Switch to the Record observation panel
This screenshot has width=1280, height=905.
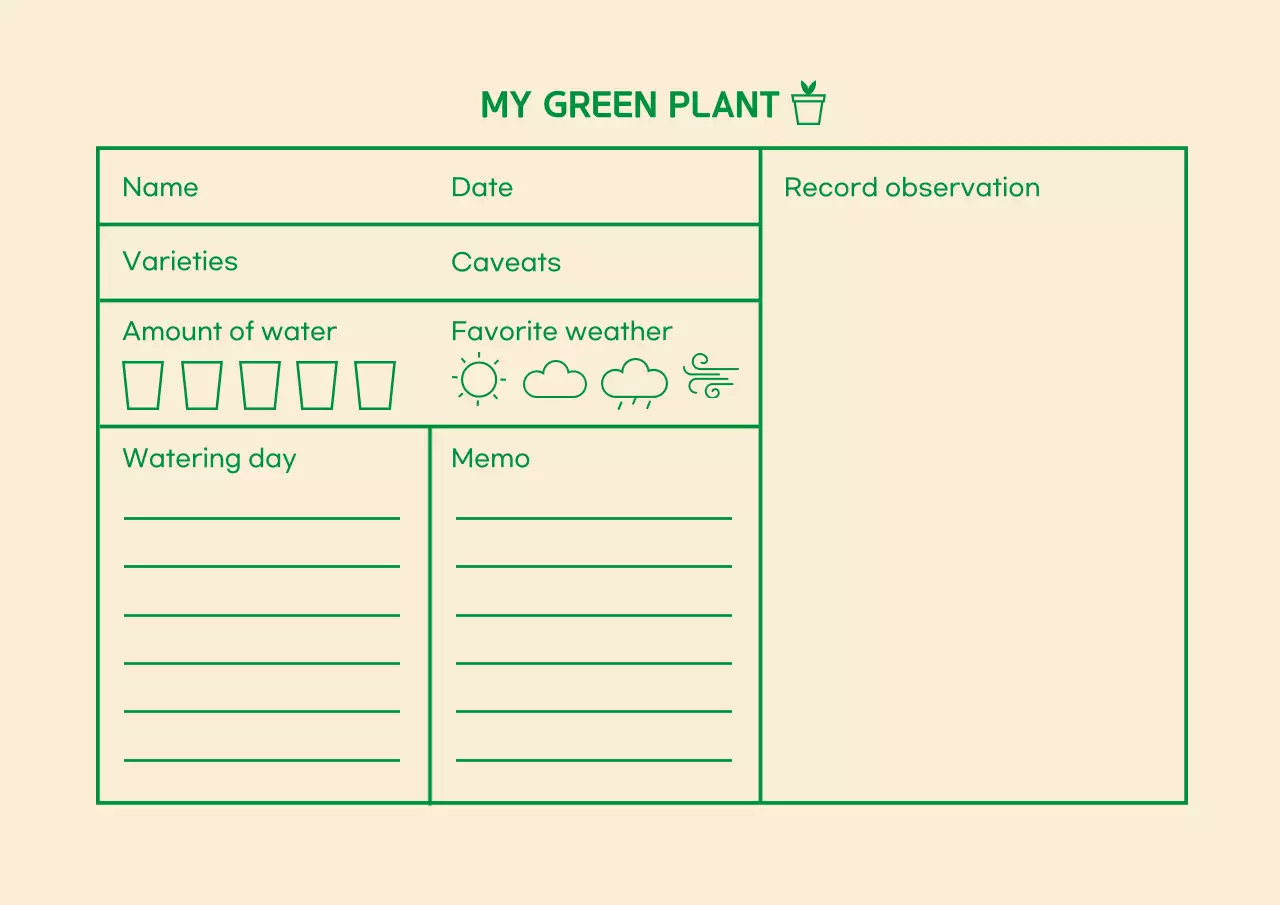click(x=912, y=187)
